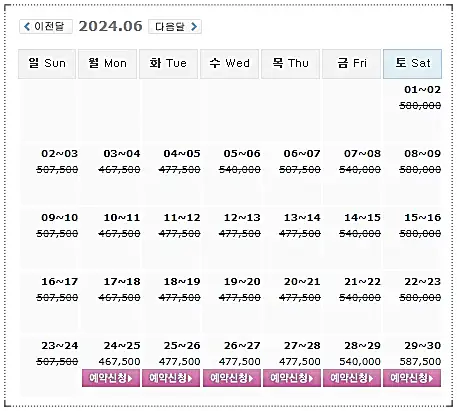This screenshot has height=411, width=457.
Task: Click the 27~28 date label
Action: pyautogui.click(x=302, y=346)
